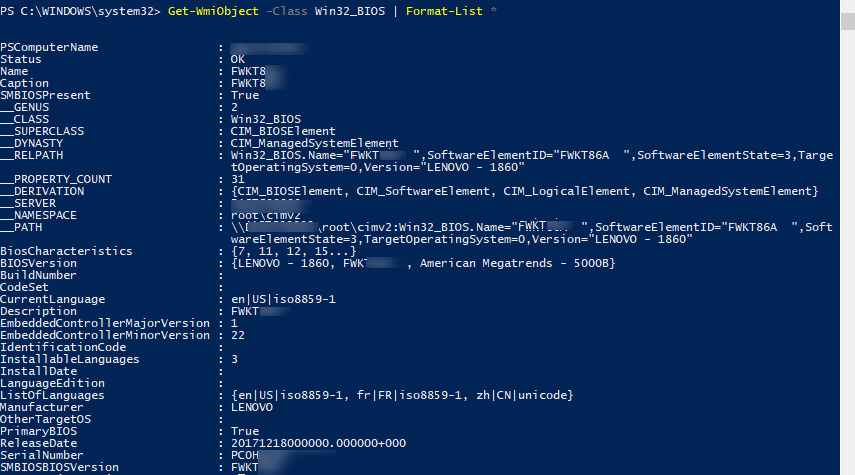Click the empty vertical scrollbar track below thumb
855x475 pixels.
coord(848,252)
